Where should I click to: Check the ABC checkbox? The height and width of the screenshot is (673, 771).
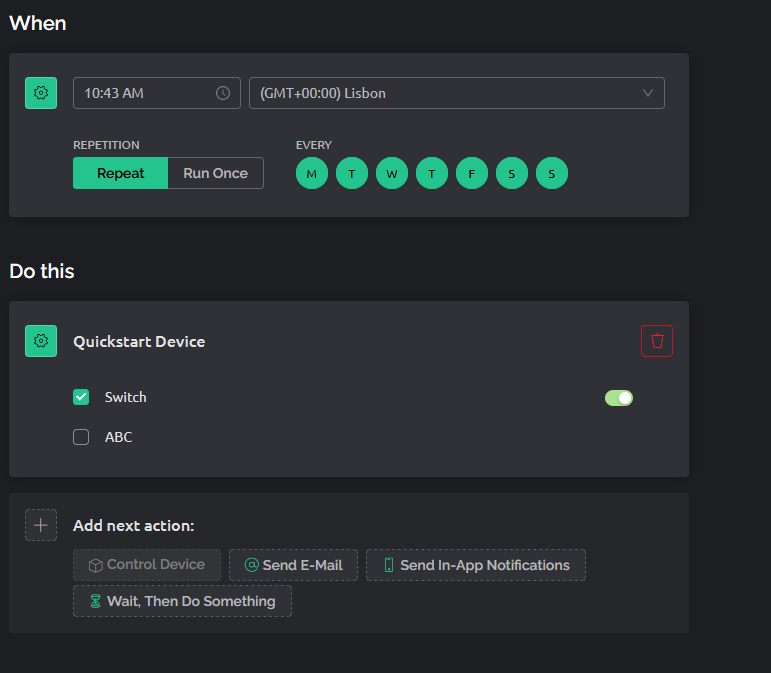(81, 437)
